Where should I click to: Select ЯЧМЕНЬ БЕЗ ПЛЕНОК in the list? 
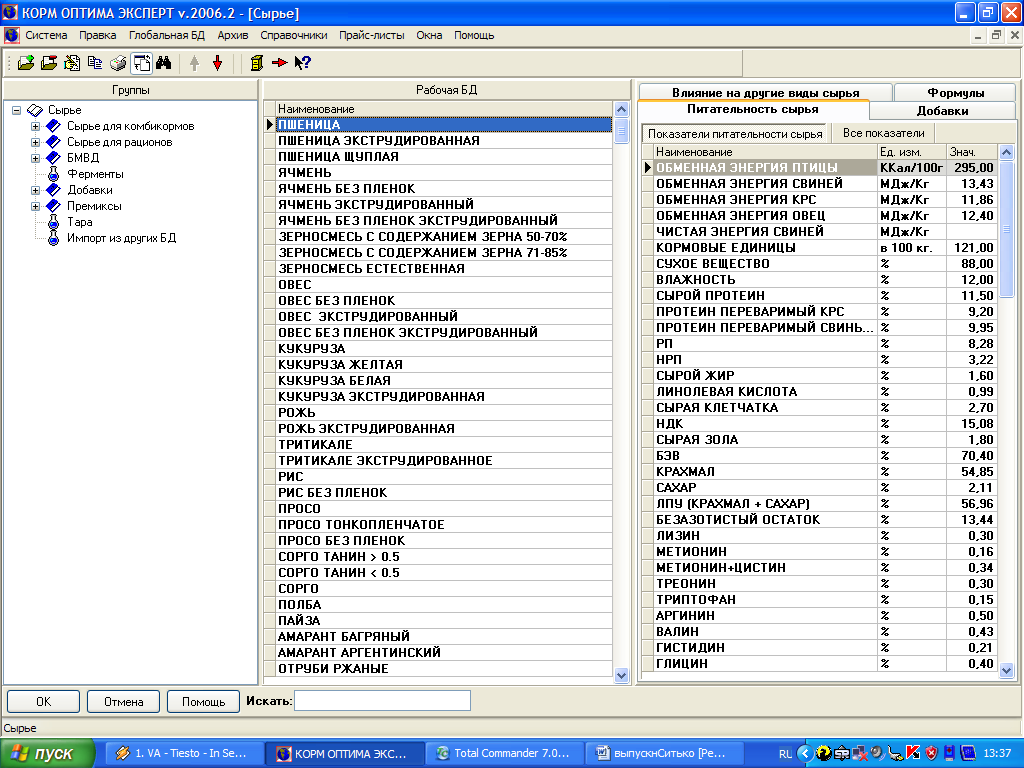[444, 189]
